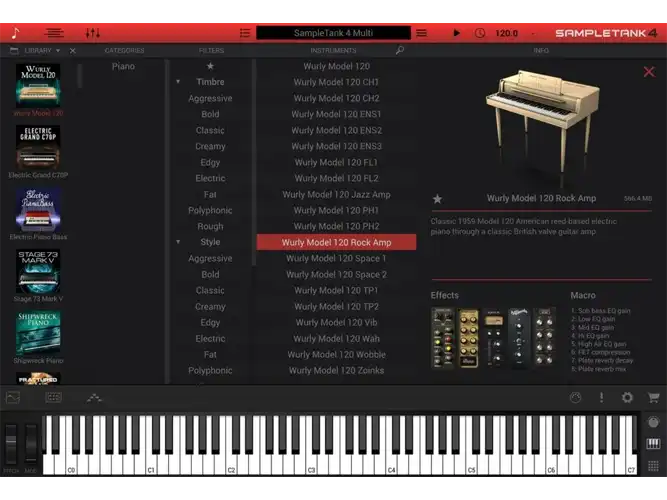
Task: Toggle the Classic filter under Style
Action: pos(210,291)
